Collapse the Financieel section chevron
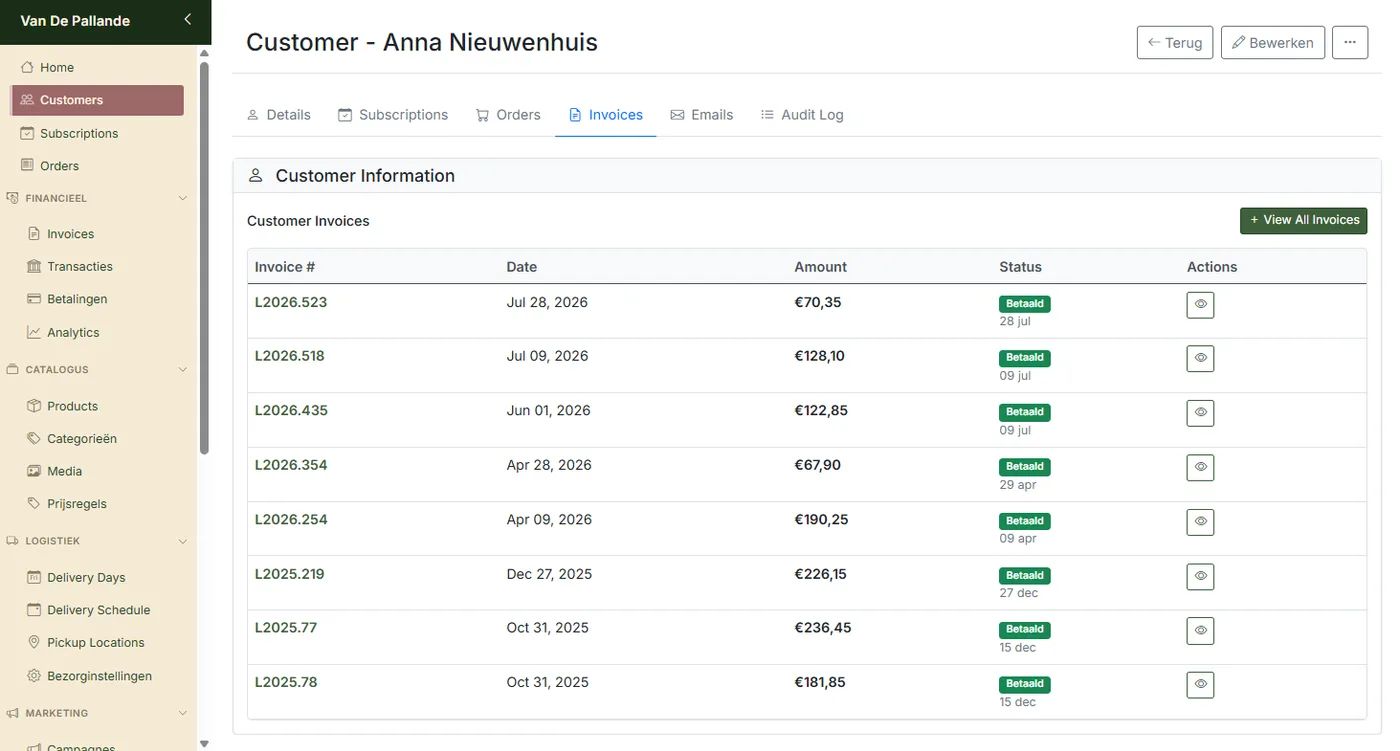This screenshot has width=1400, height=751. pyautogui.click(x=182, y=198)
